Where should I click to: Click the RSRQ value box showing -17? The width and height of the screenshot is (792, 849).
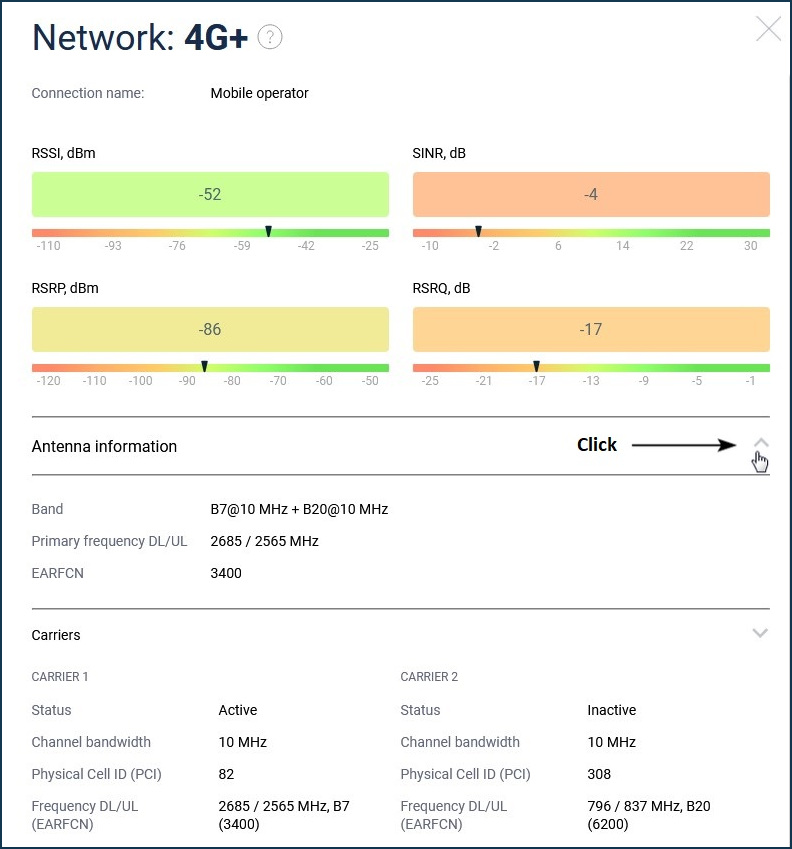[591, 330]
